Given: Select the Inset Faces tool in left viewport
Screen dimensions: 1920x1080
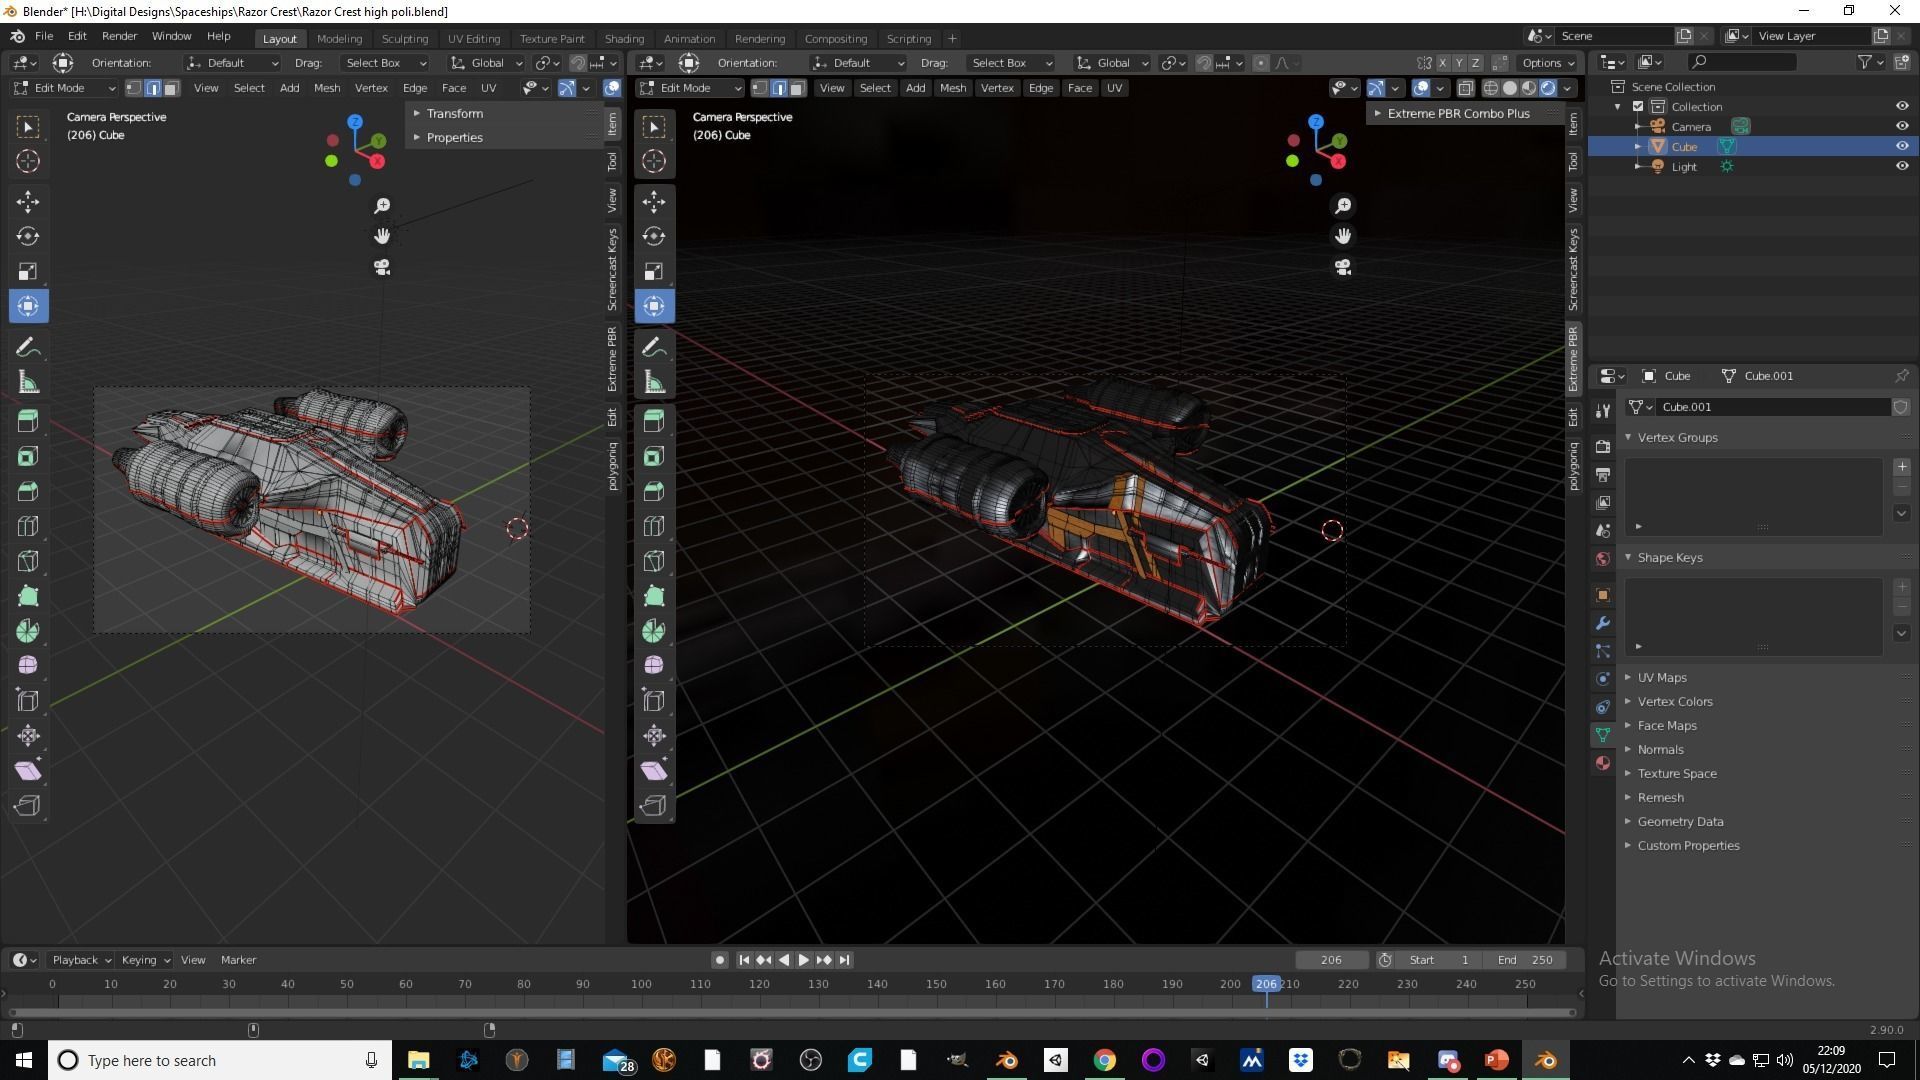Looking at the screenshot, I should pos(28,456).
